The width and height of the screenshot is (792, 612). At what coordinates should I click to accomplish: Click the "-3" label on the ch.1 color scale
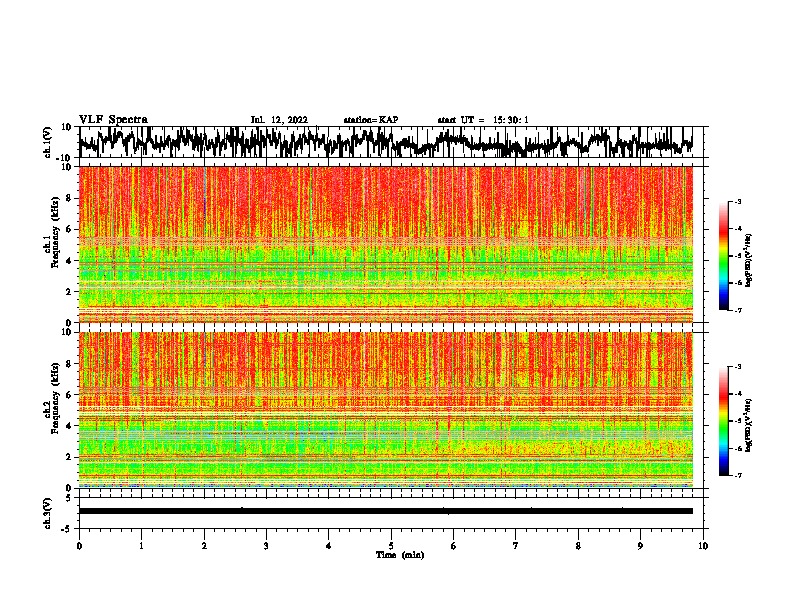point(738,201)
